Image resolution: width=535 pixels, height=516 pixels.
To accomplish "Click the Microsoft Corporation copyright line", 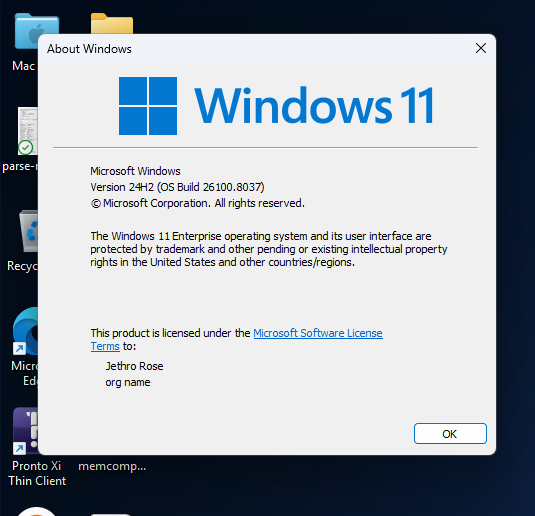I will click(x=198, y=203).
